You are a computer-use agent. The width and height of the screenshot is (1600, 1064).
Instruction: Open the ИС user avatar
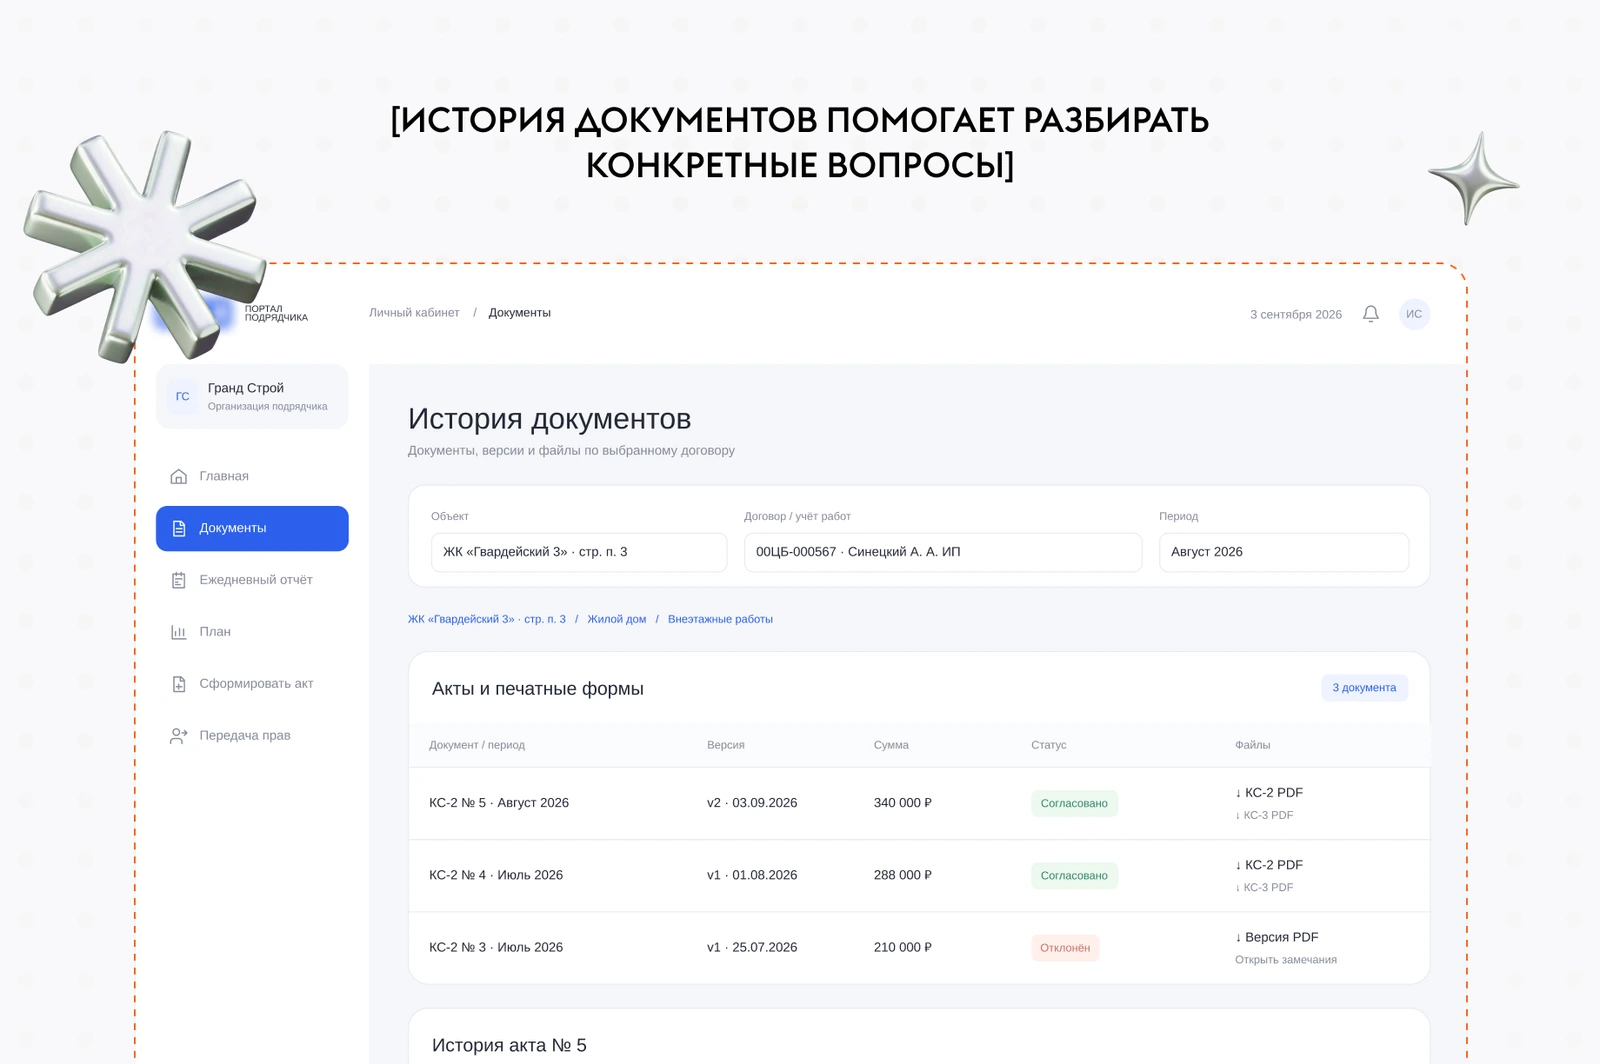[x=1414, y=314]
